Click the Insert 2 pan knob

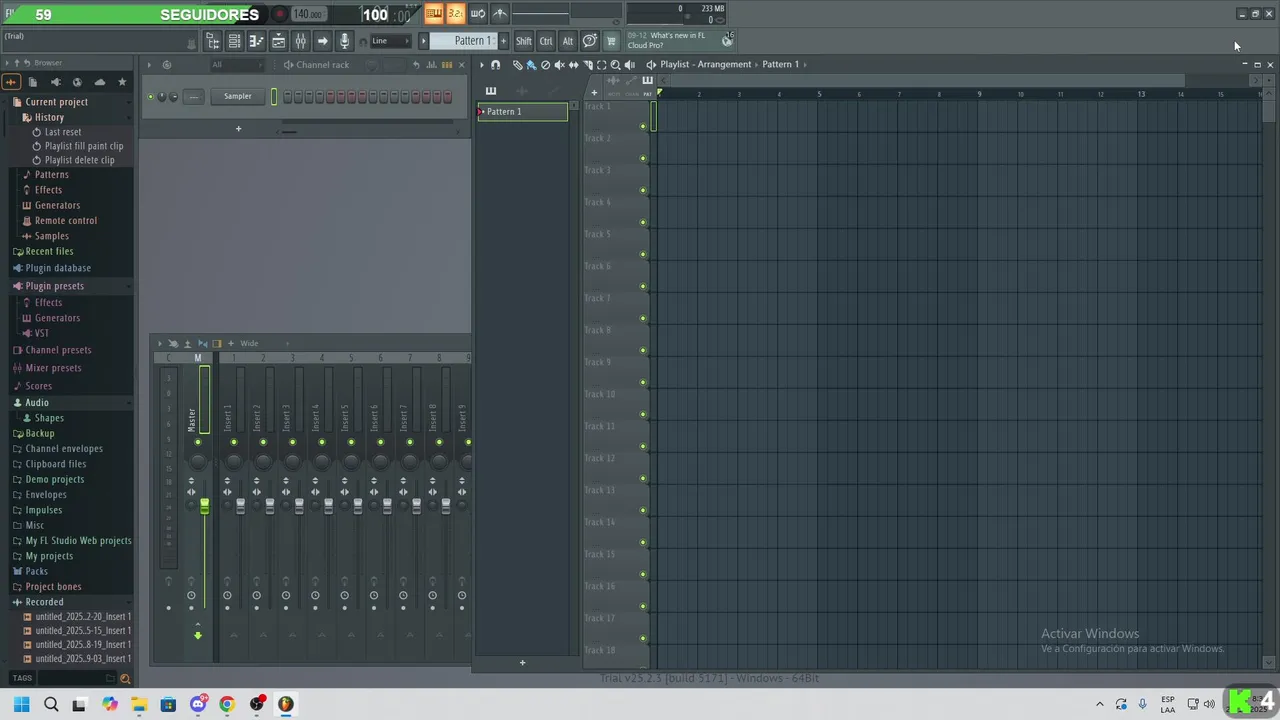tap(263, 461)
